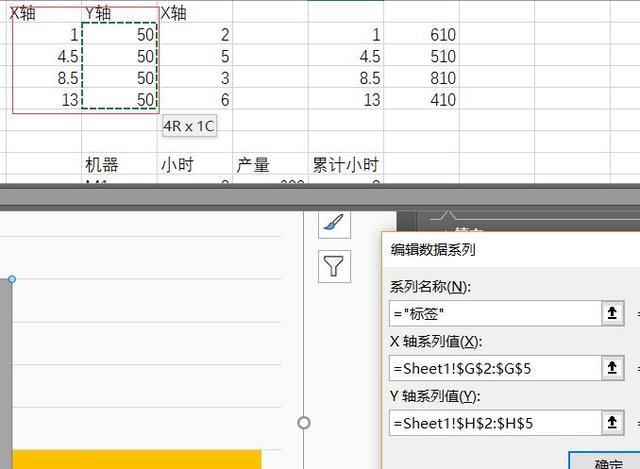Screen dimensions: 640x469
Task: Select the 累计小时 header cell
Action: pos(346,164)
